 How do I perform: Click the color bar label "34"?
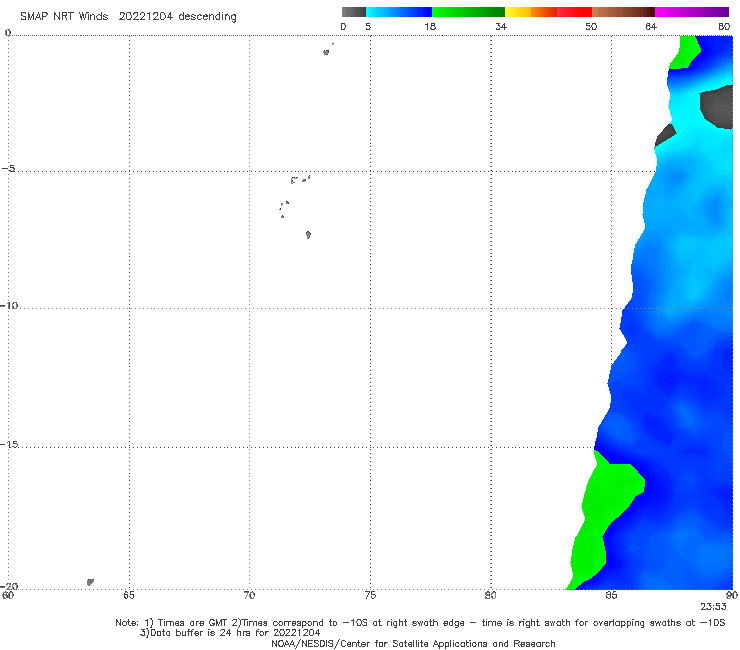501,26
